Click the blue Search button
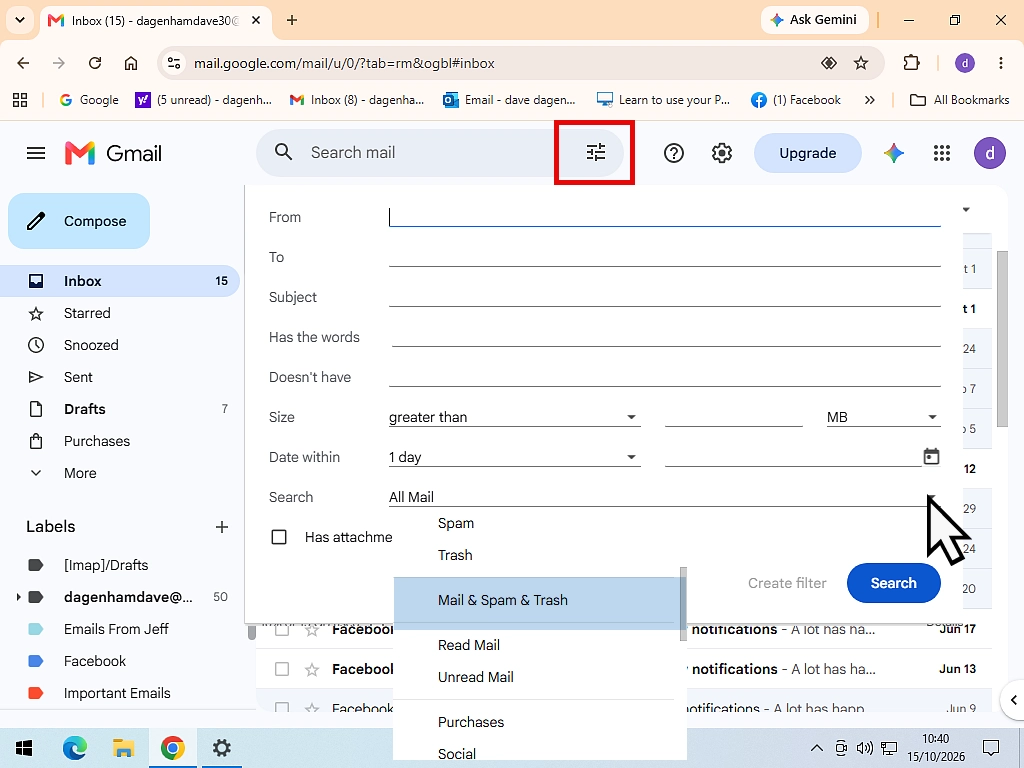 [x=893, y=583]
